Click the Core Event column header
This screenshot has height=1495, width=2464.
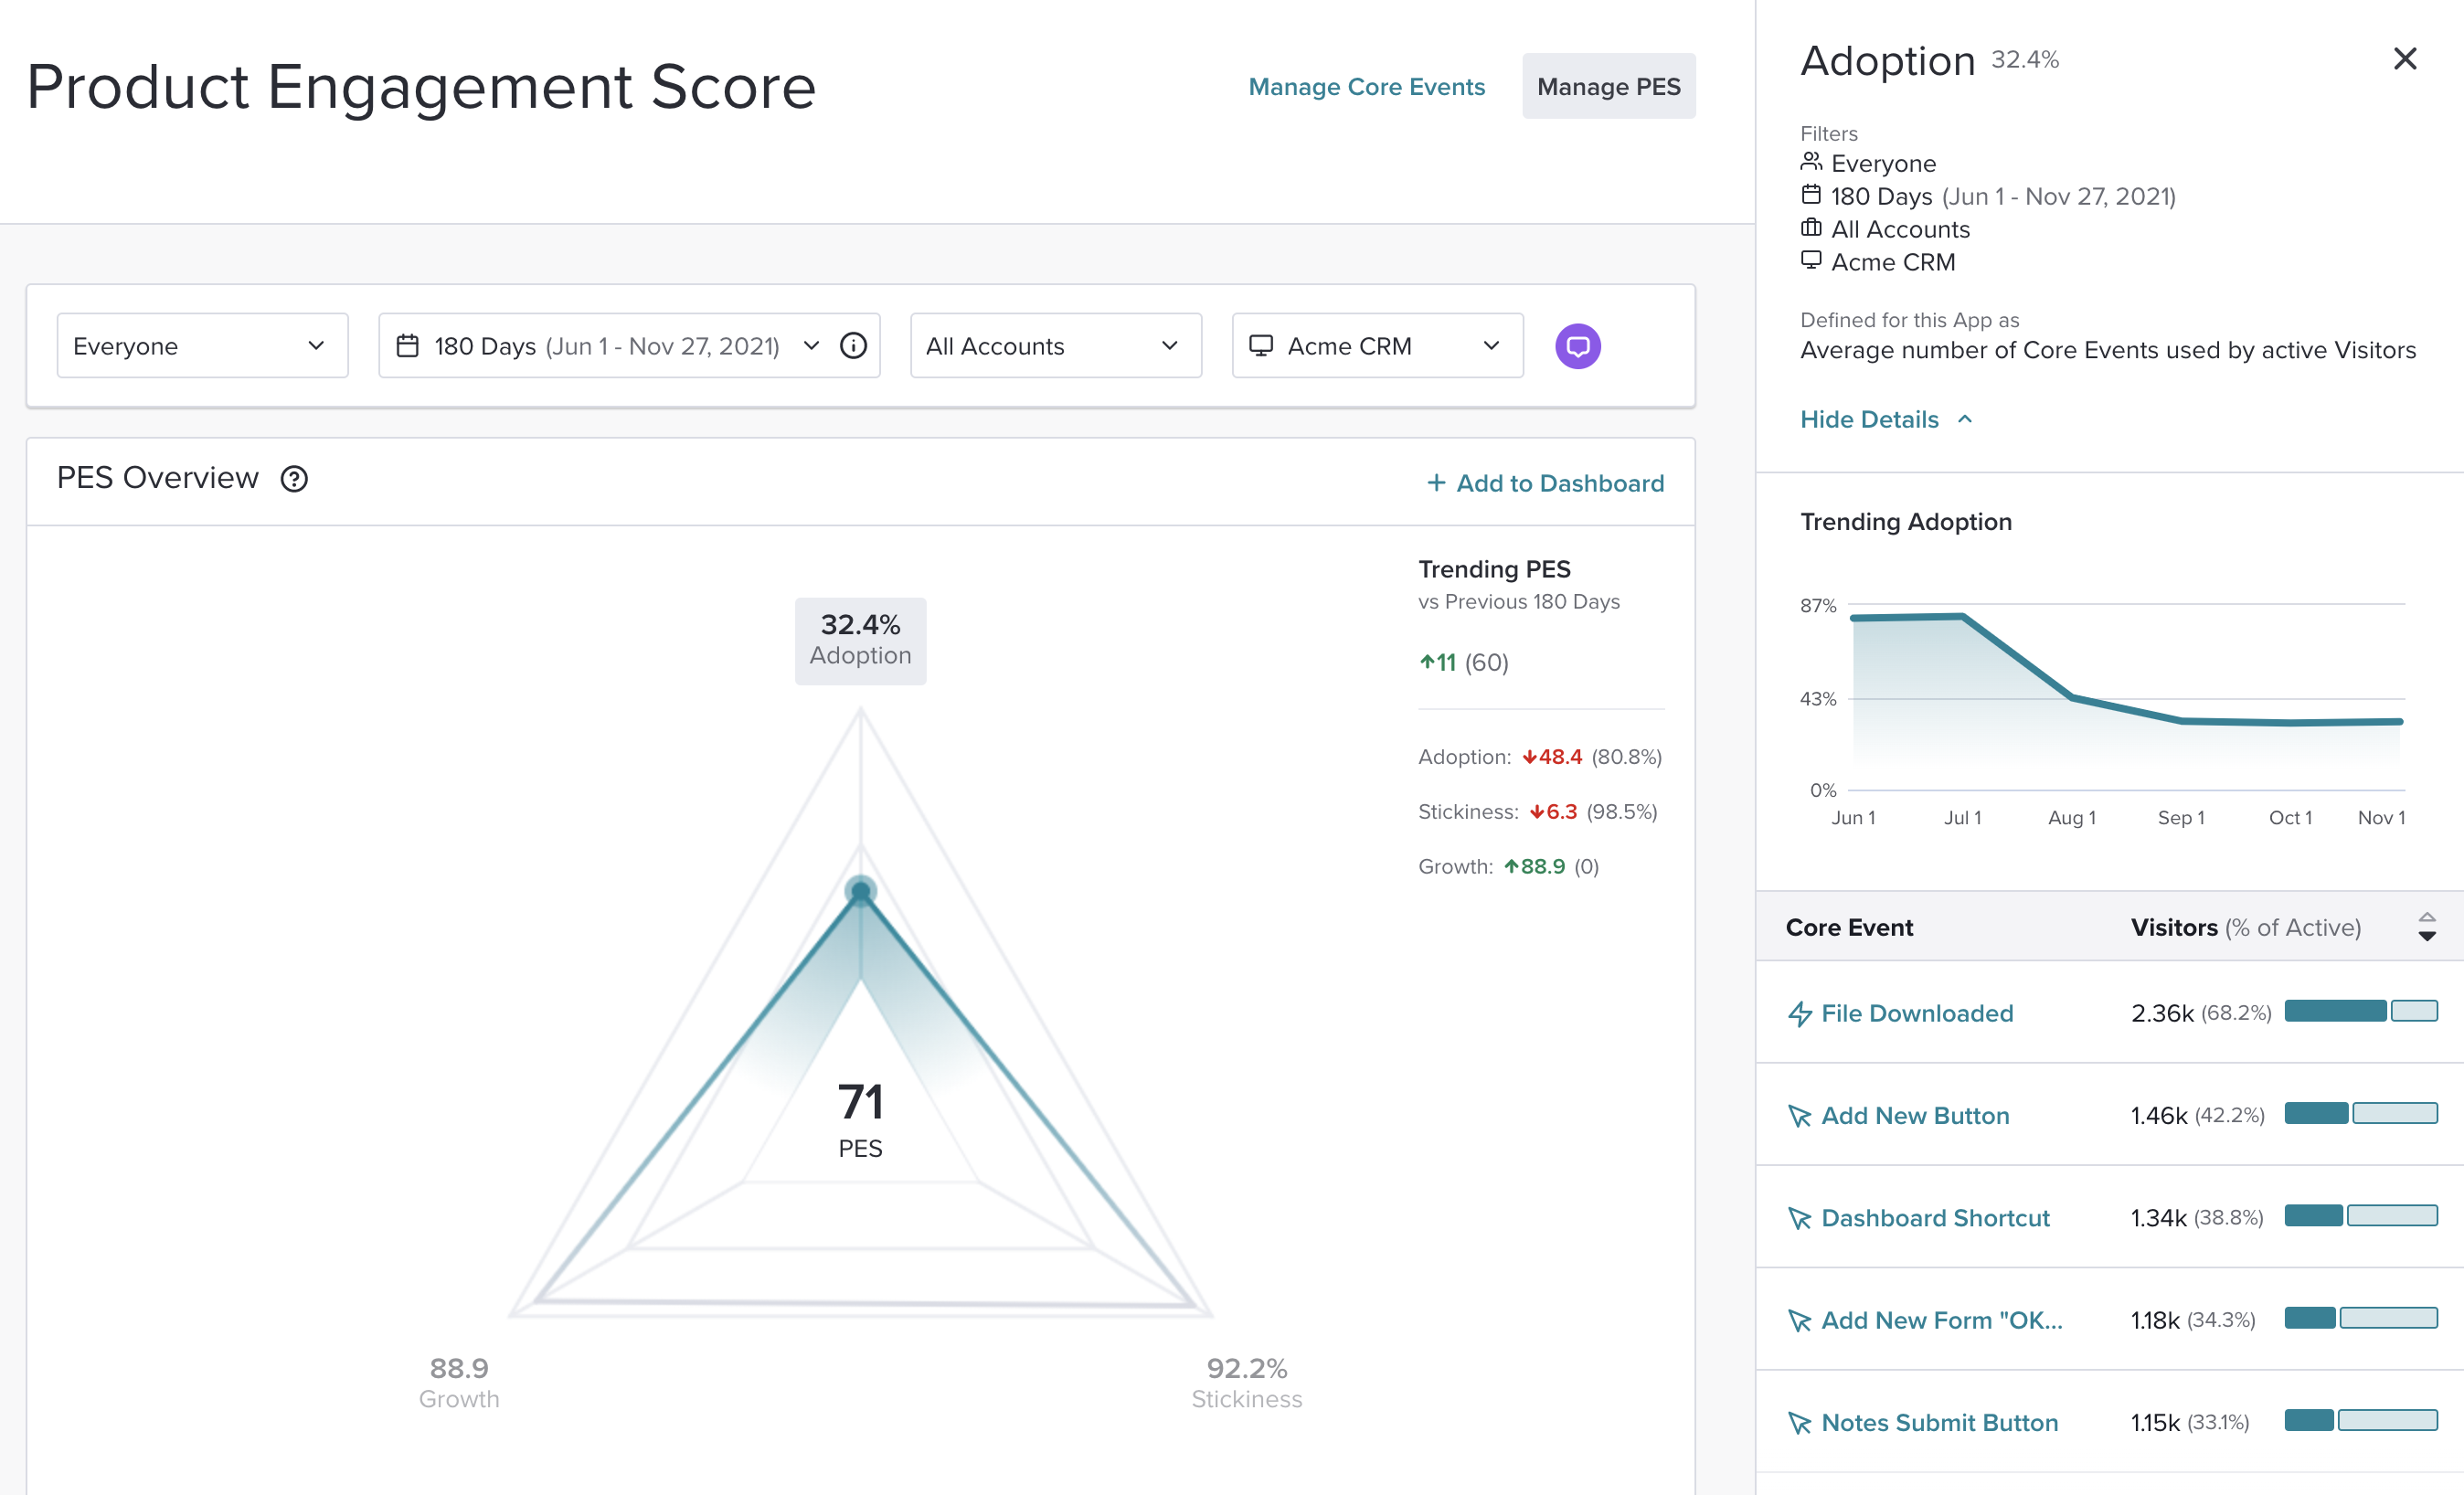click(1849, 927)
